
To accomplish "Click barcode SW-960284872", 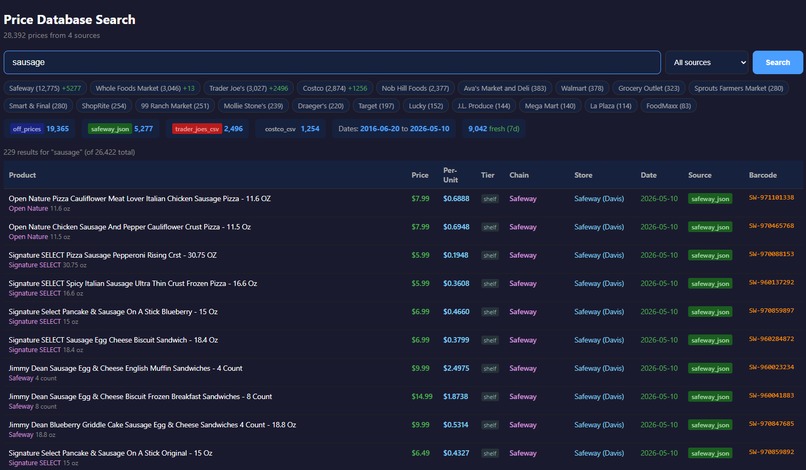I will [x=771, y=339].
